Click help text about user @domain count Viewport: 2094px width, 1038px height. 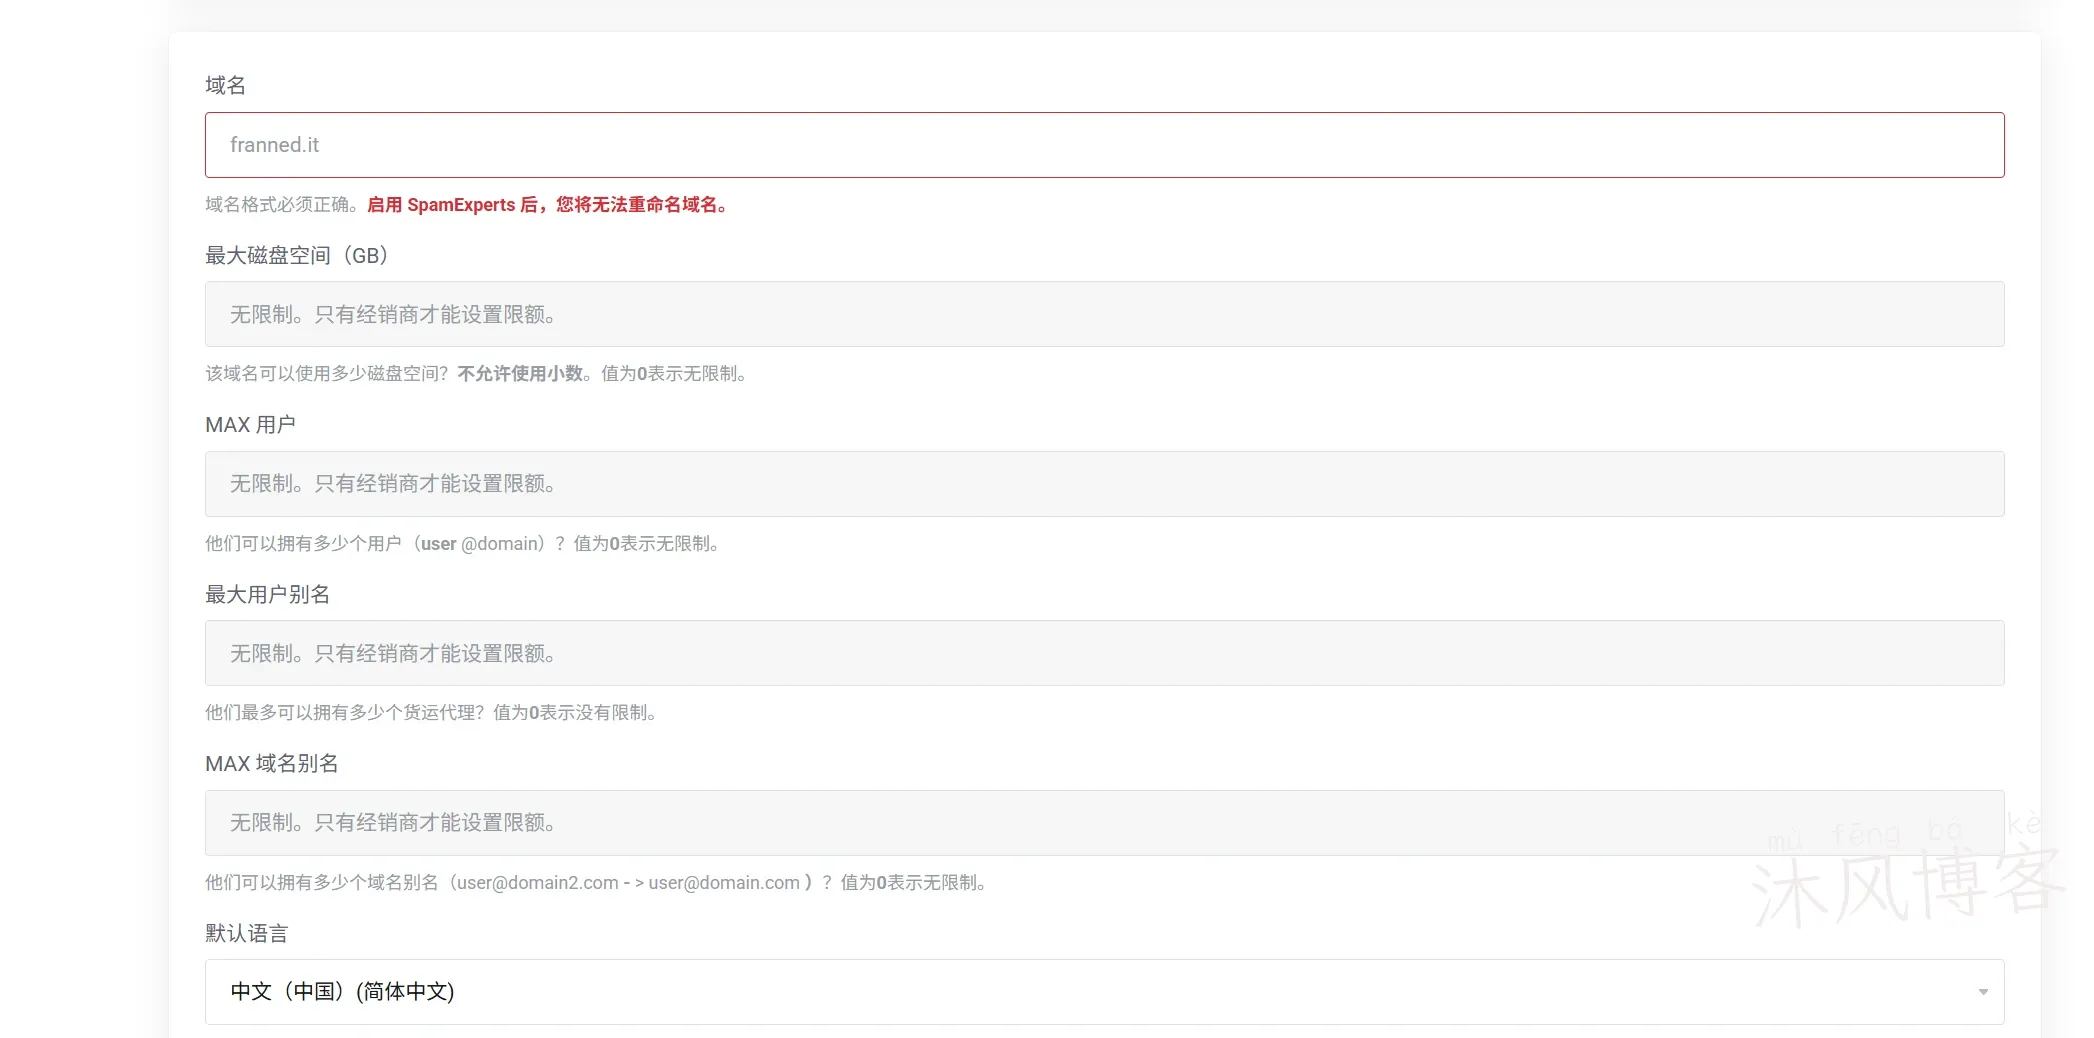pyautogui.click(x=465, y=543)
